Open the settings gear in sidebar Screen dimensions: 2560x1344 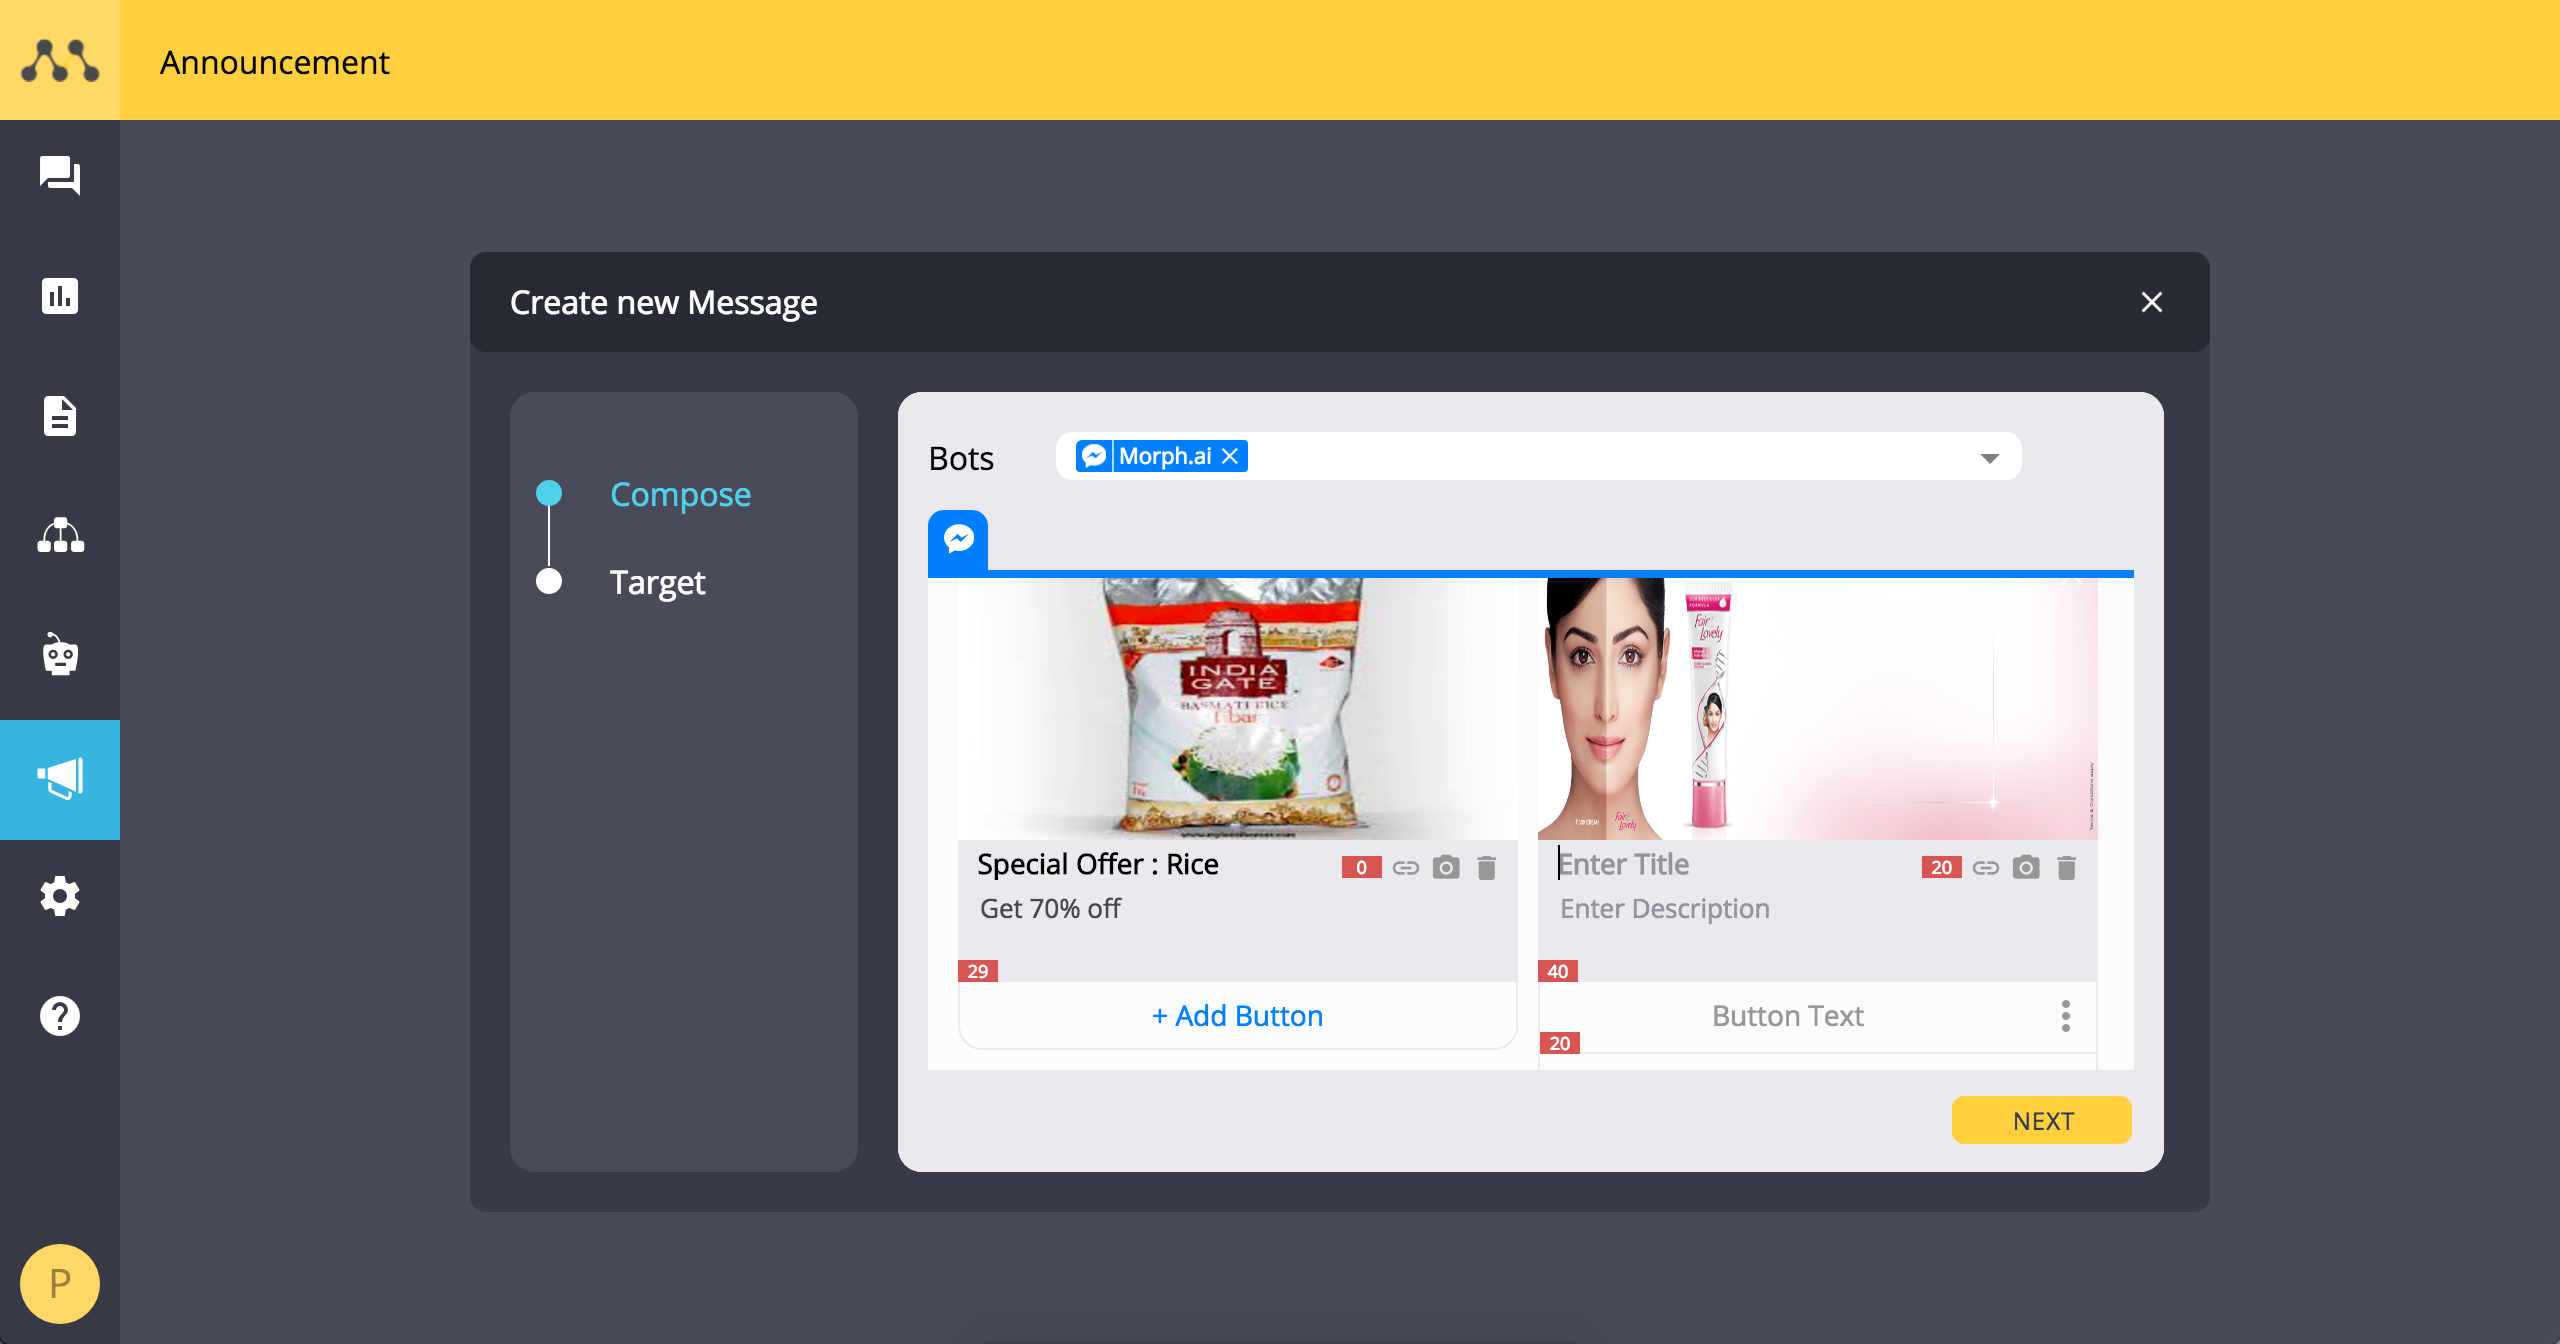coord(60,896)
